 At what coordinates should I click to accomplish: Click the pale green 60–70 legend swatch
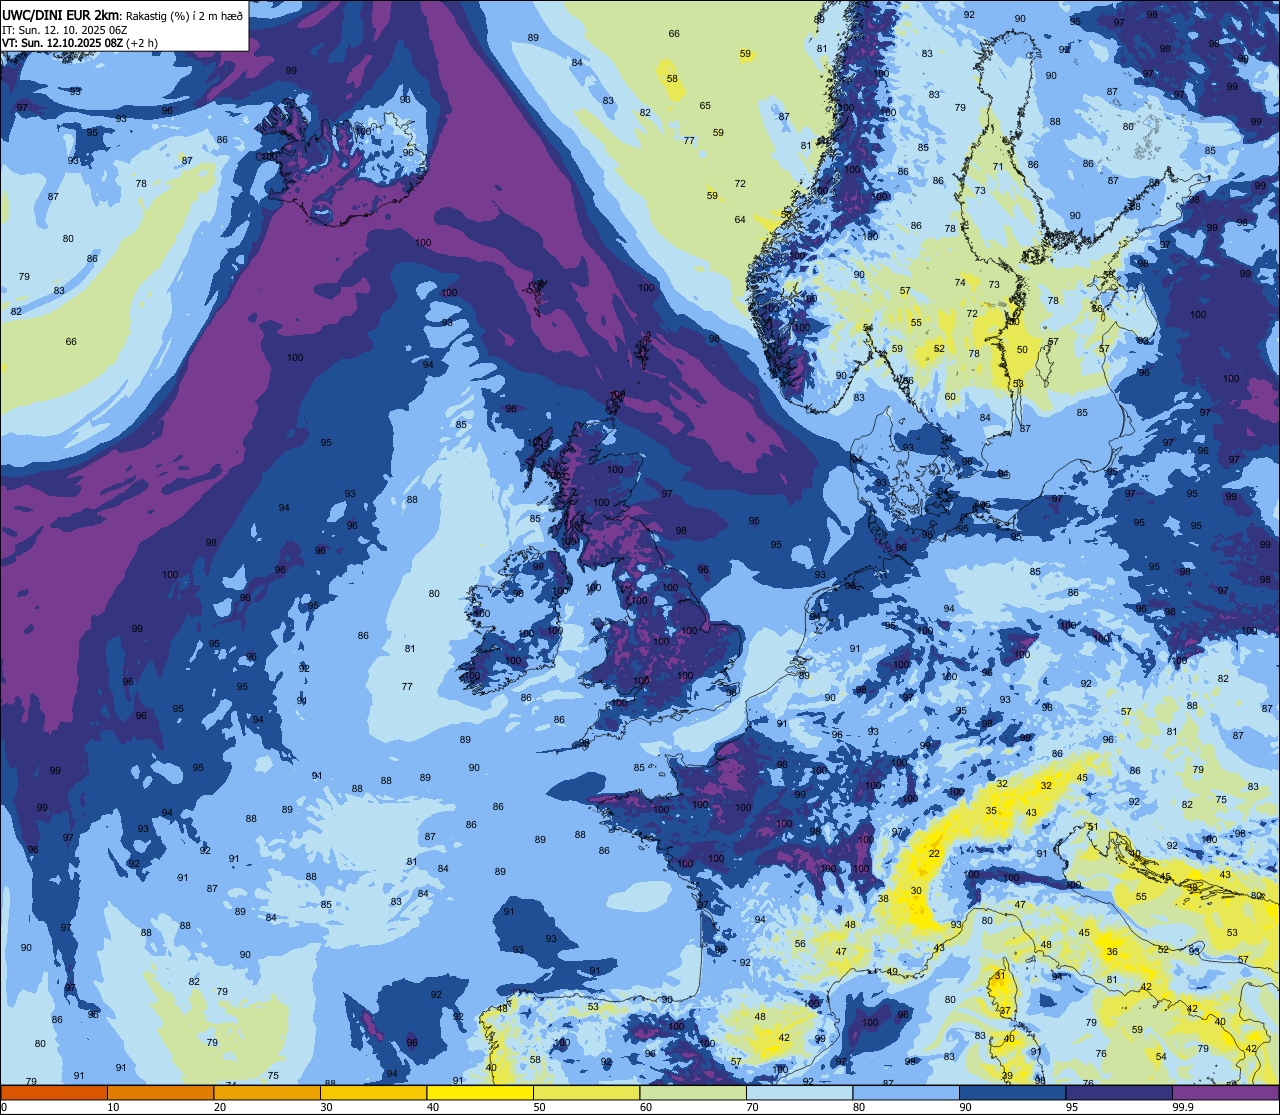click(693, 1093)
